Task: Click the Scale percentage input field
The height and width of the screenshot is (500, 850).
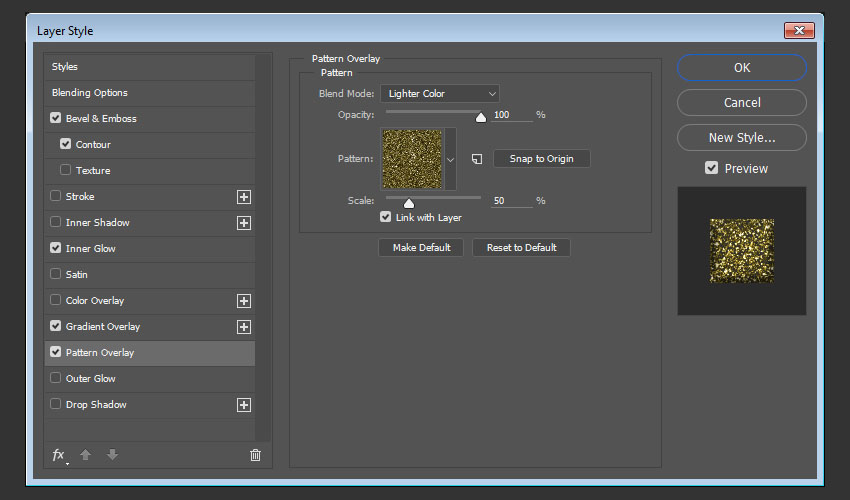Action: coord(511,201)
